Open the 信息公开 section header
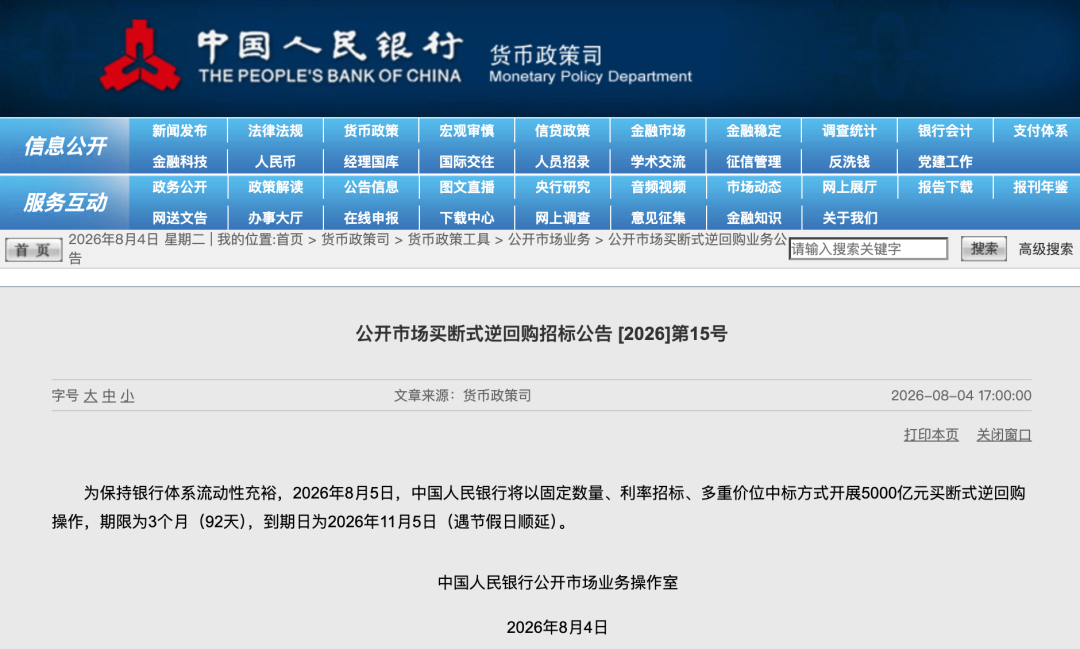The height and width of the screenshot is (649, 1080). tap(65, 145)
